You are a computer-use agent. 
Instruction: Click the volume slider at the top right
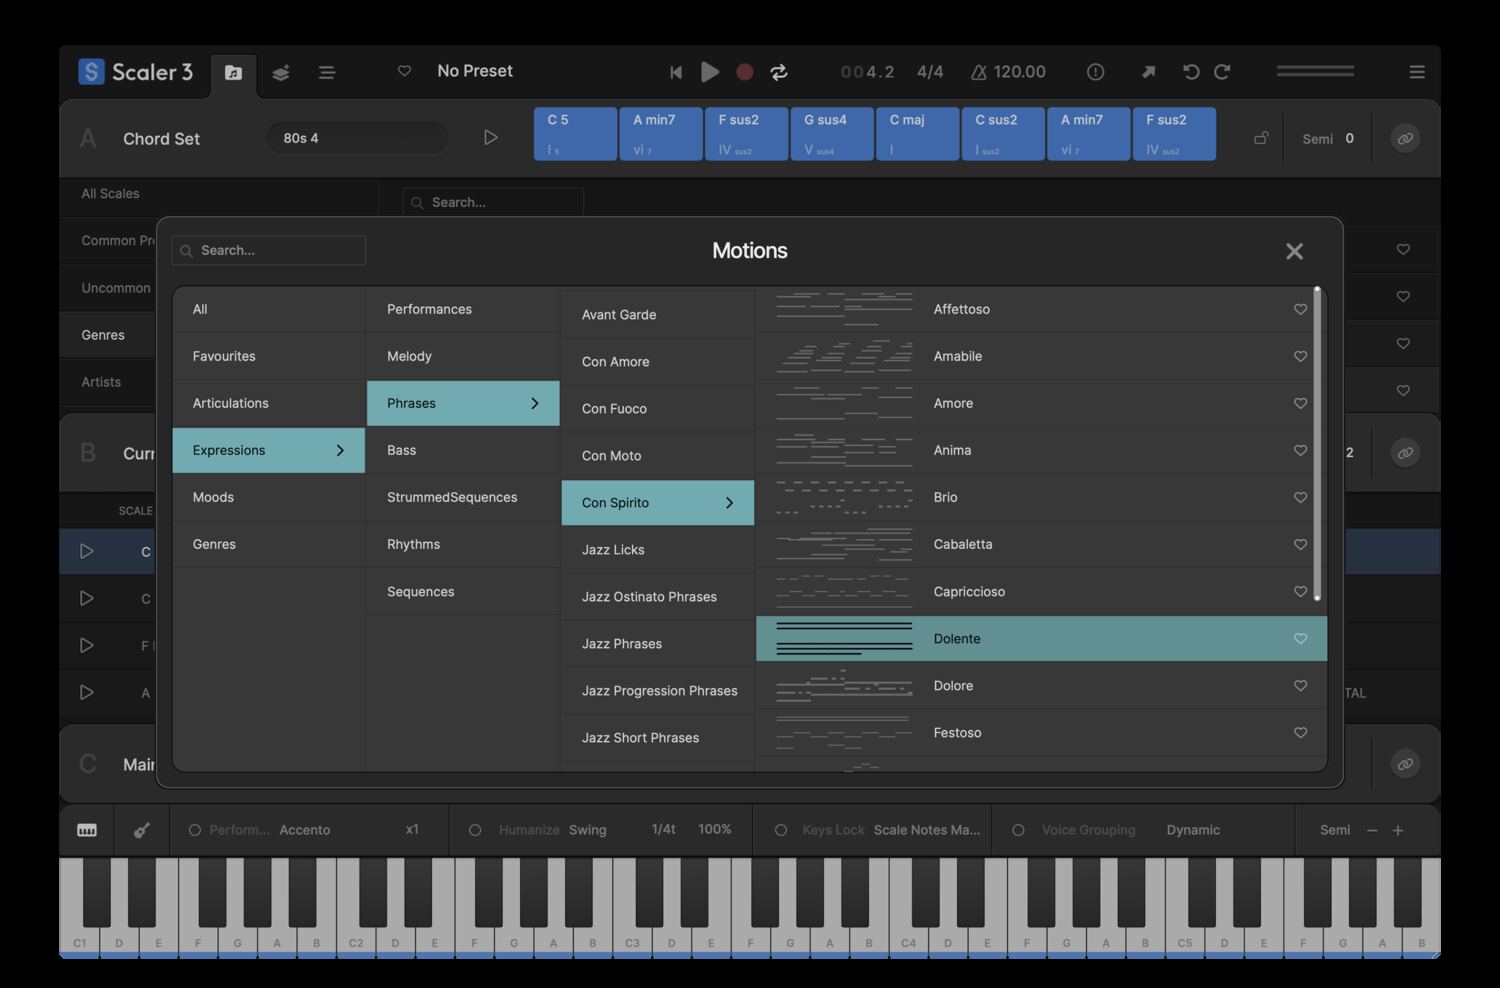click(1314, 71)
